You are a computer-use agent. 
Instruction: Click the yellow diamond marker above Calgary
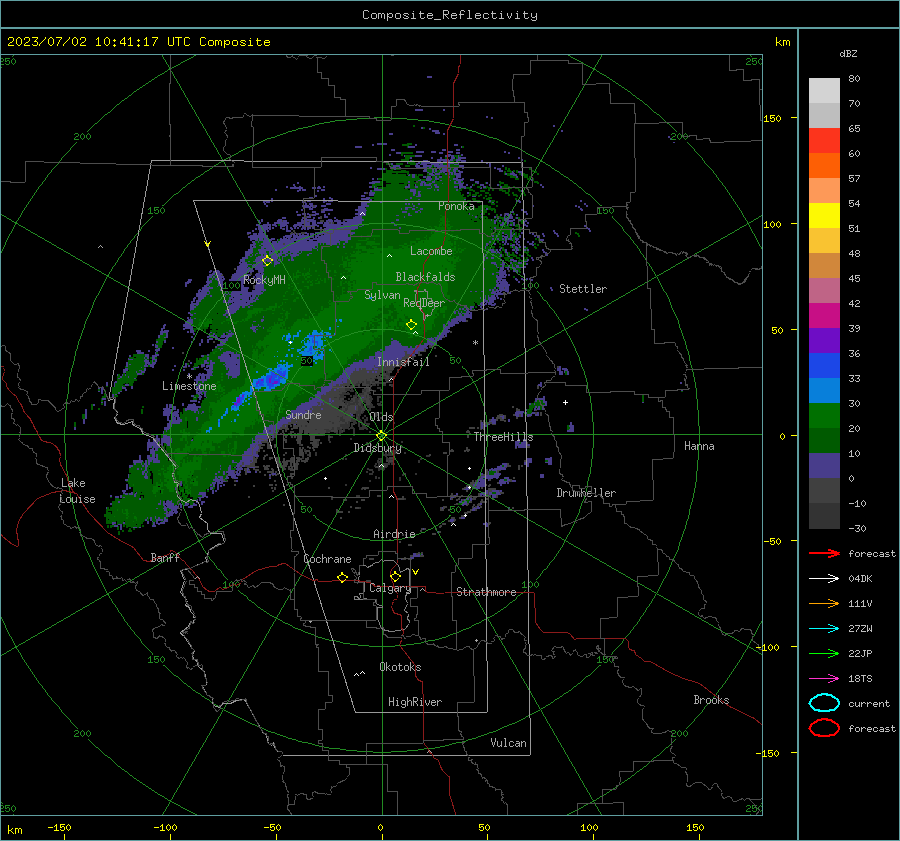395,576
